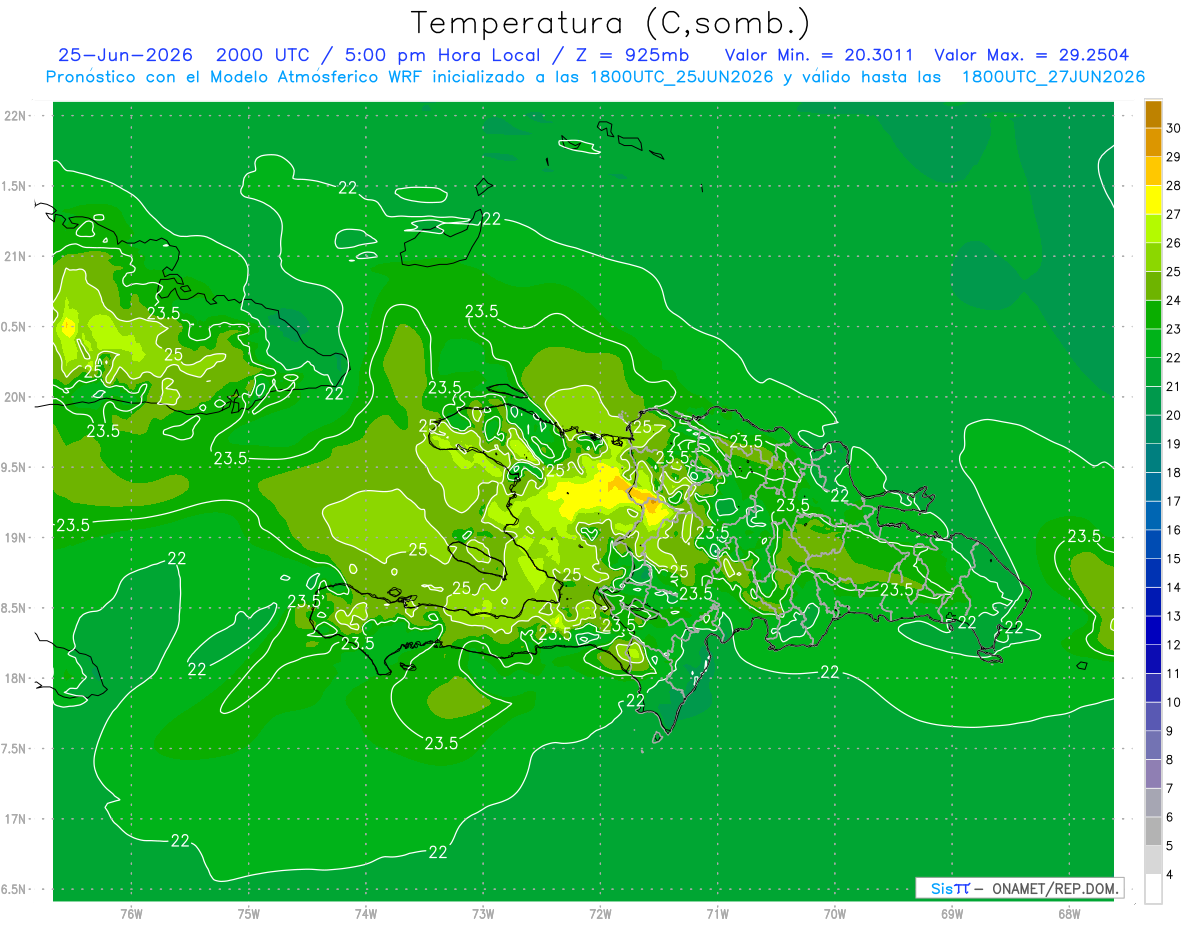Click the legend value '30'
This screenshot has height=927, width=1200.
tap(1175, 128)
